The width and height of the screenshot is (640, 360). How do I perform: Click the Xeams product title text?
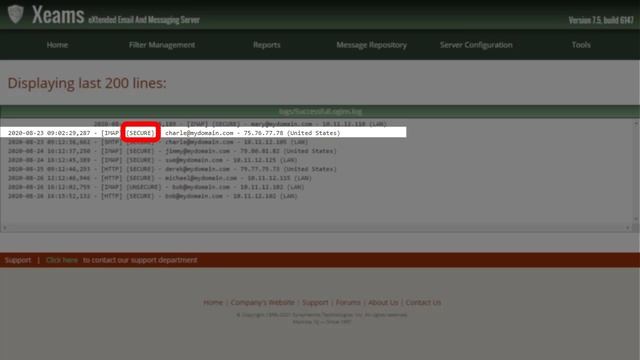point(58,15)
